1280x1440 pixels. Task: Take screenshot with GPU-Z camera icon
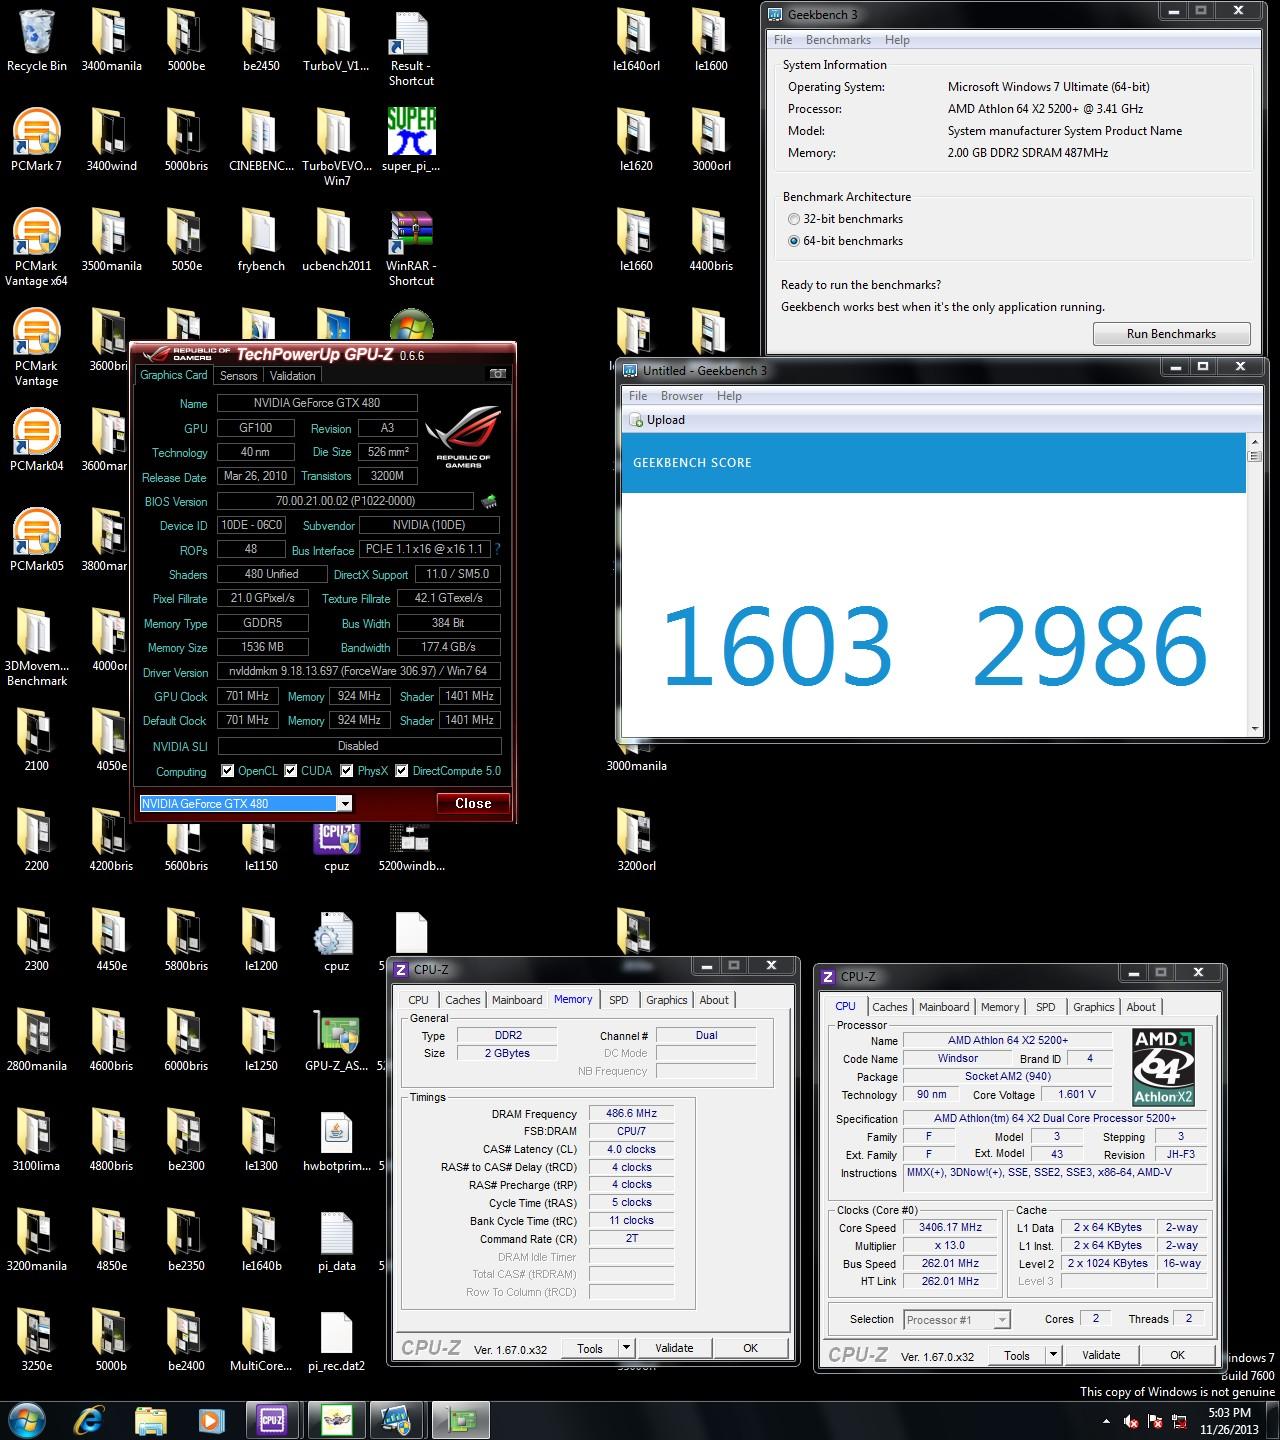point(497,374)
